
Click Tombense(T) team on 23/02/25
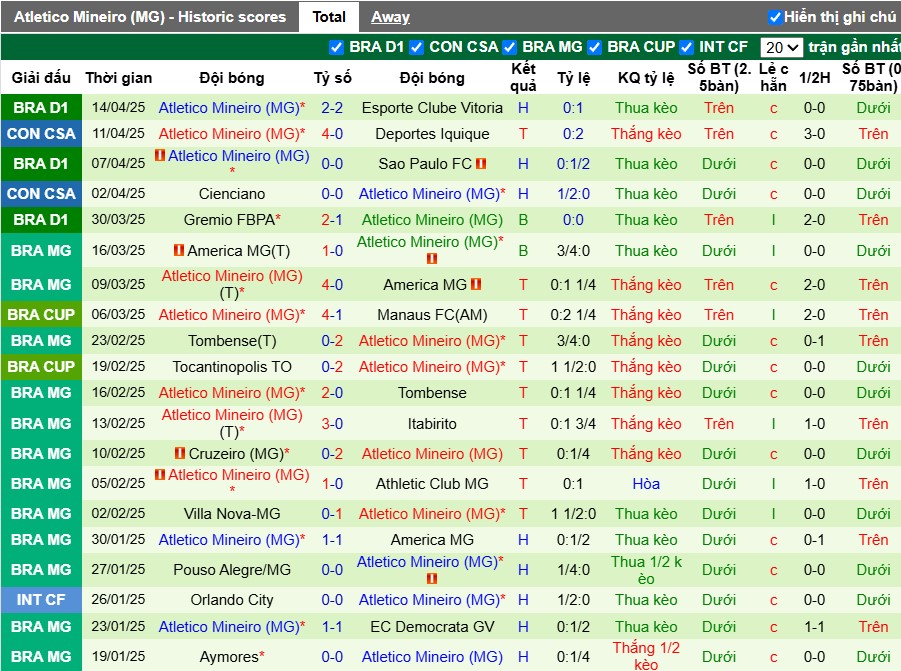click(232, 341)
